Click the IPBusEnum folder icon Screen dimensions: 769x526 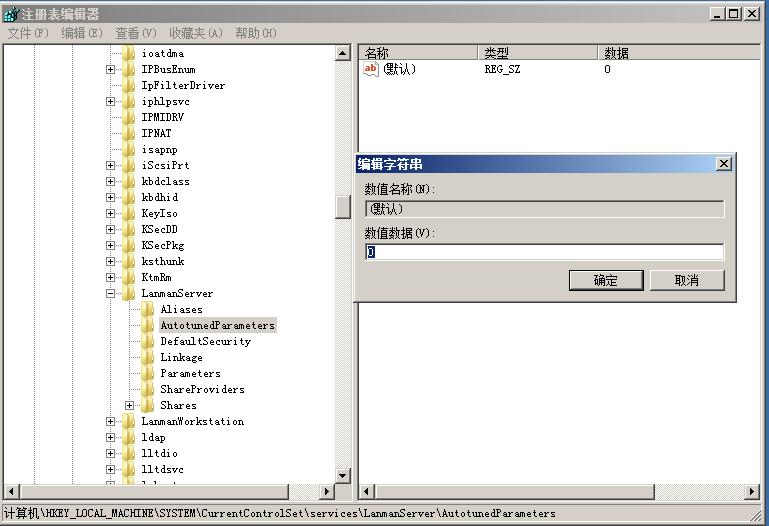tap(128, 69)
